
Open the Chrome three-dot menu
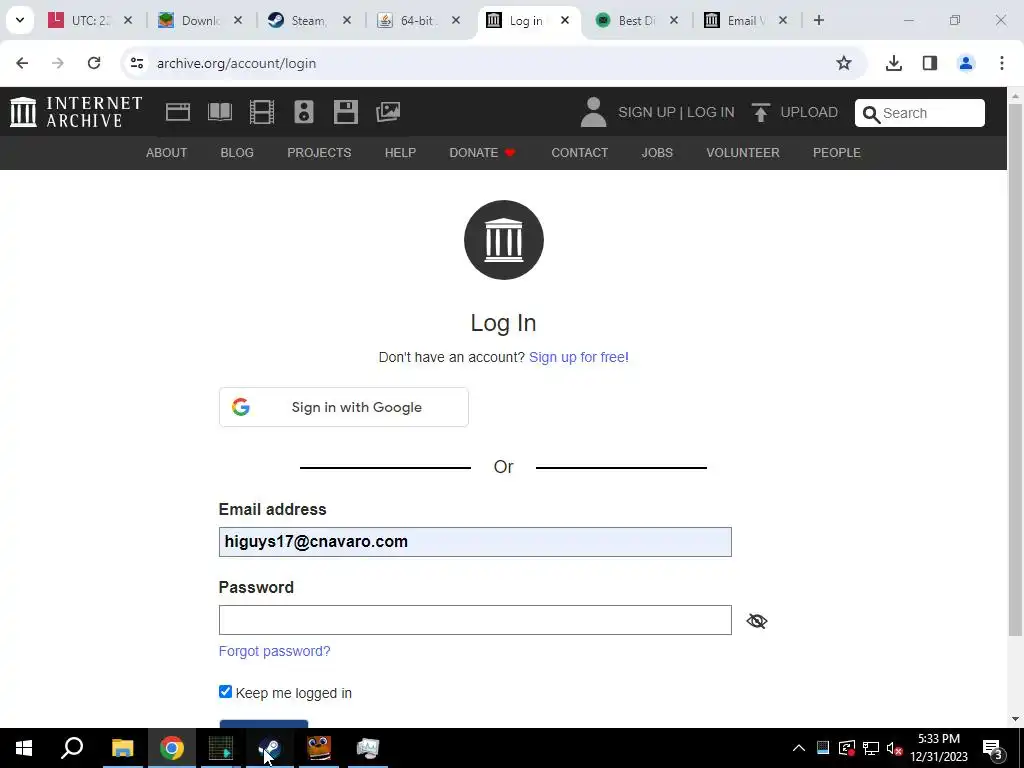tap(1002, 63)
